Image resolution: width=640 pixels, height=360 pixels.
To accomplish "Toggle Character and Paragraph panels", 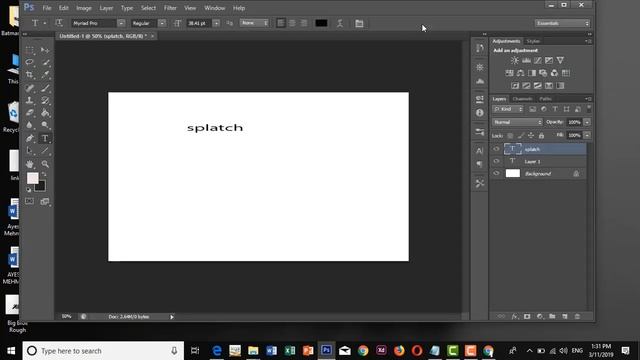I will [x=359, y=23].
